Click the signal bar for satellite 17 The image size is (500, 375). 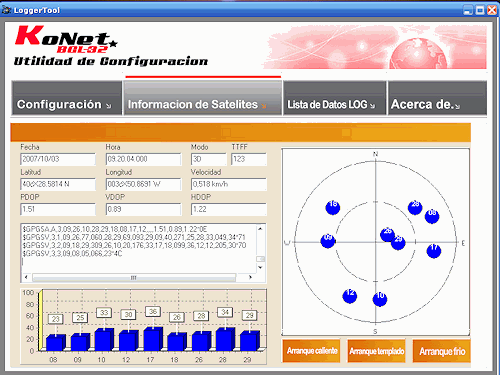click(153, 339)
